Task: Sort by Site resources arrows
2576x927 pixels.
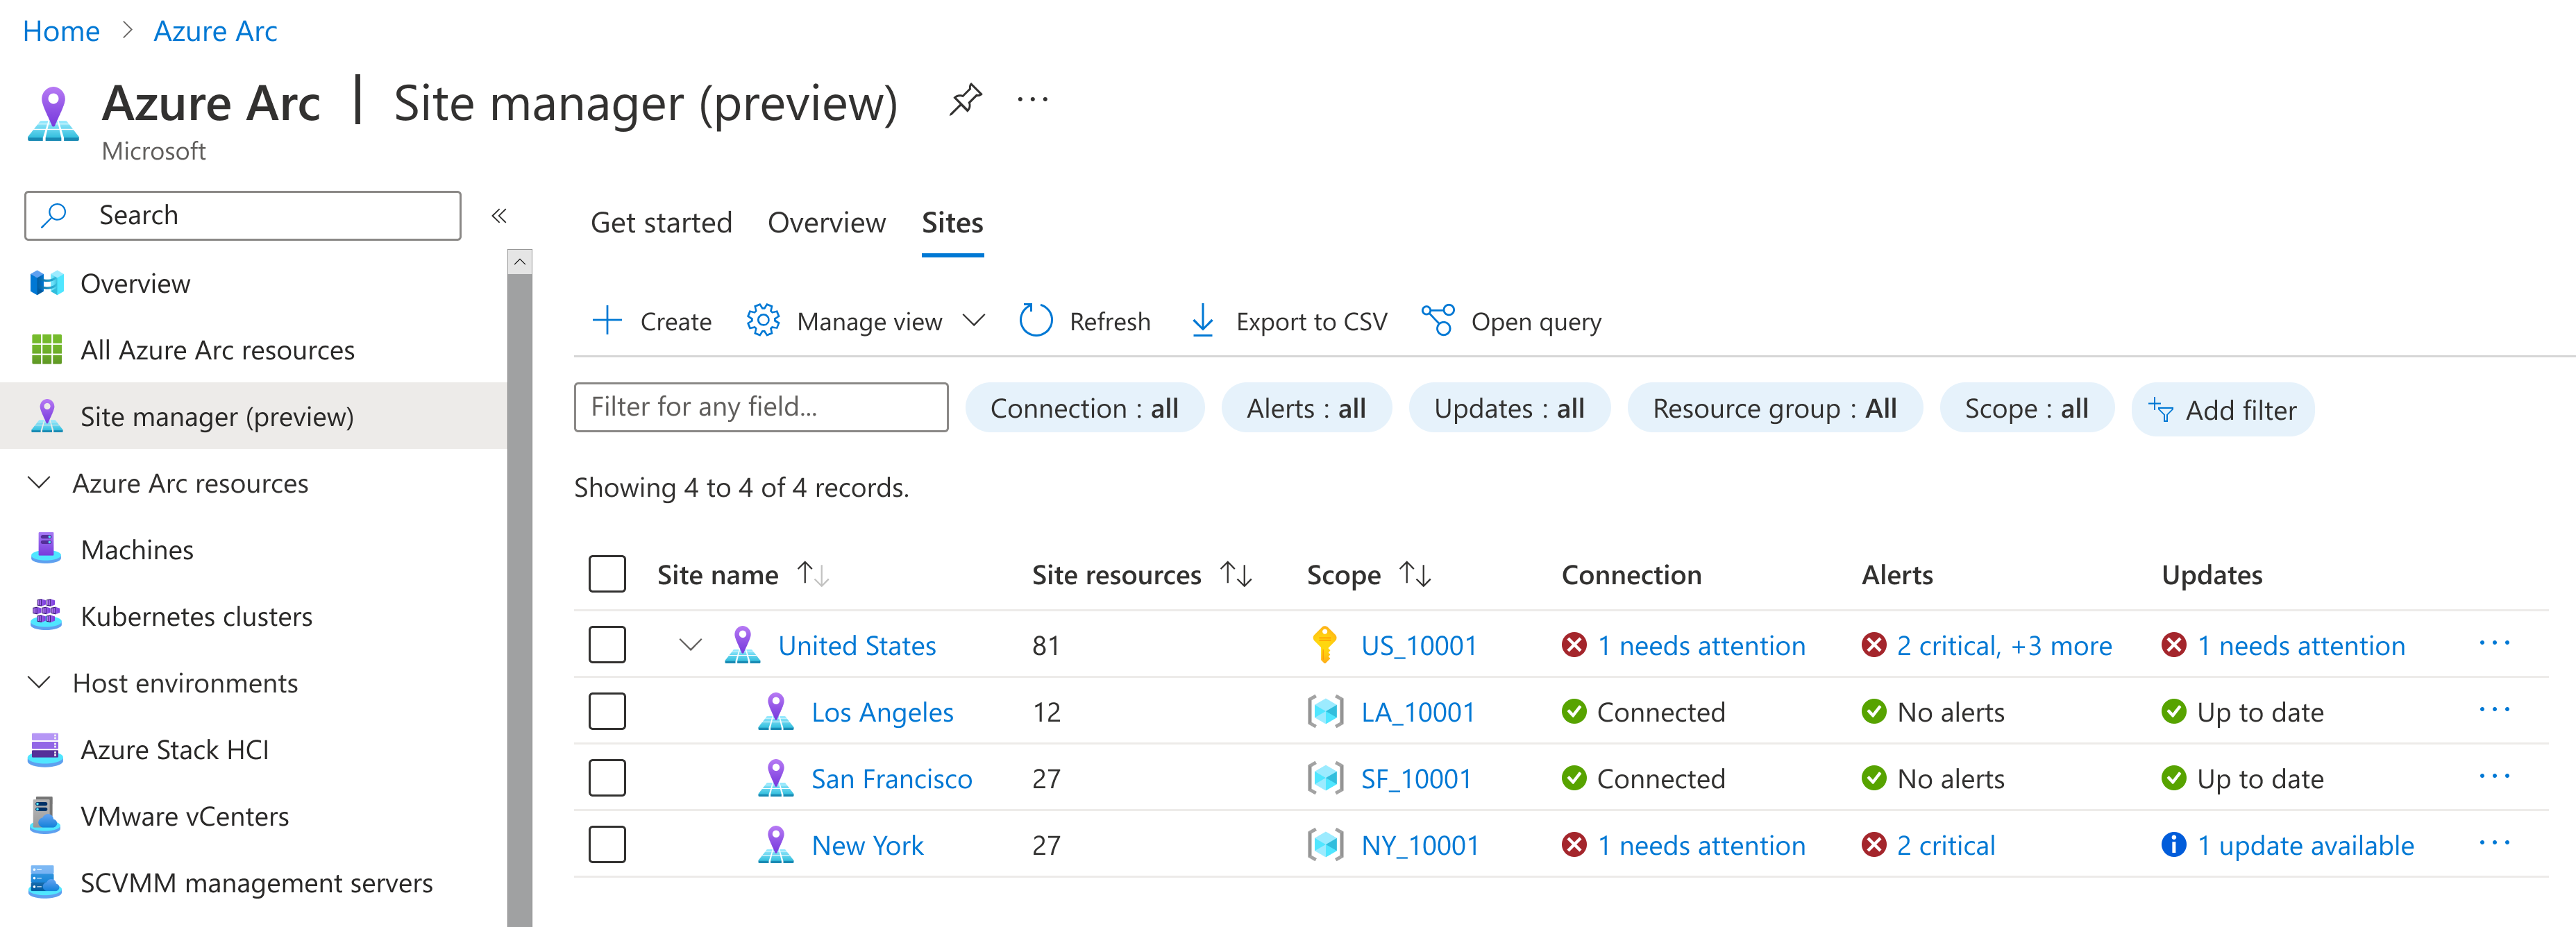Action: pos(1236,574)
